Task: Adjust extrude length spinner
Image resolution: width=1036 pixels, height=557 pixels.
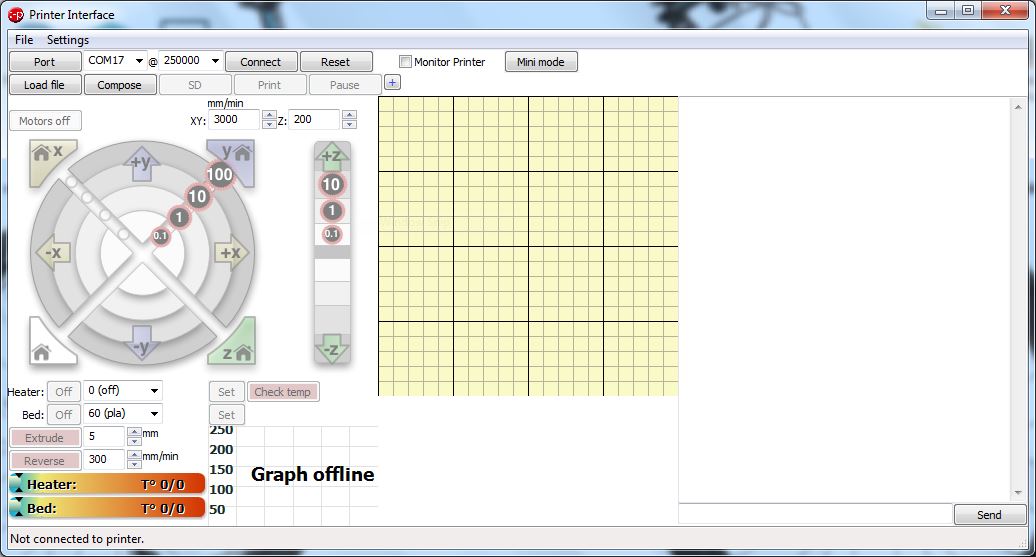Action: click(x=134, y=436)
